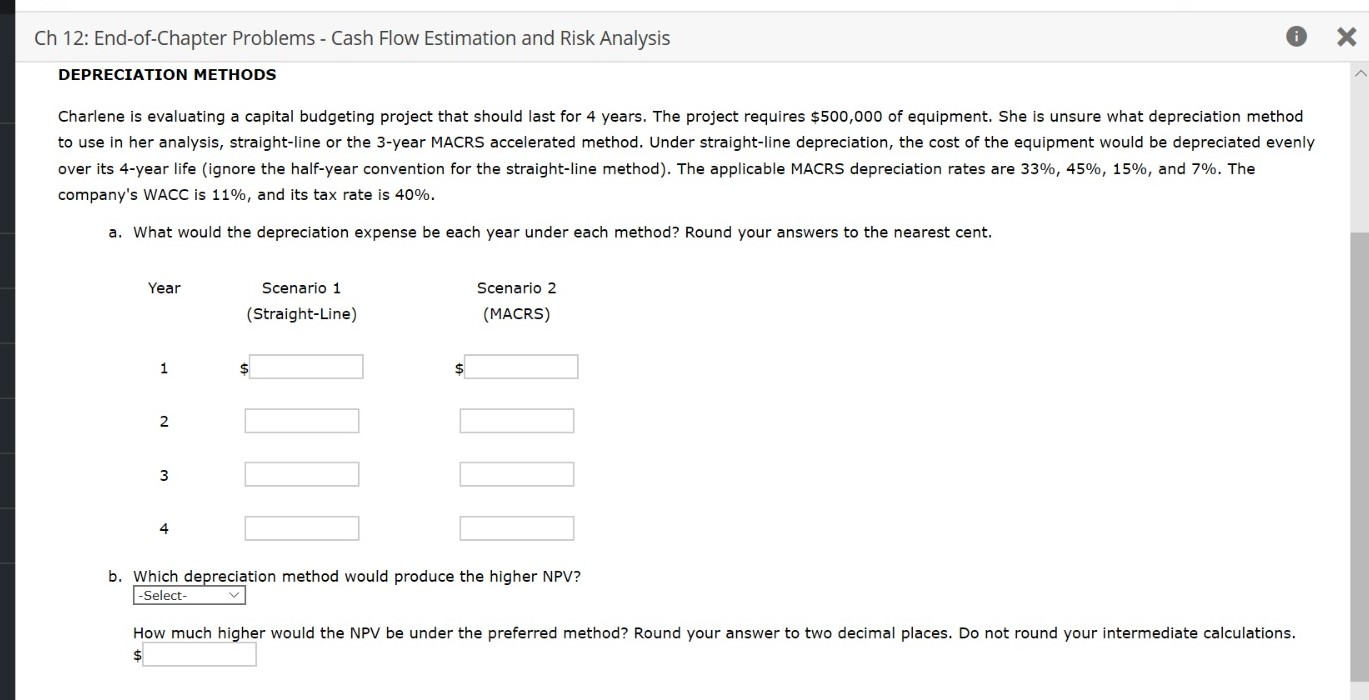Expand the depreciation method answer selector
The width and height of the screenshot is (1369, 700).
pyautogui.click(x=188, y=595)
